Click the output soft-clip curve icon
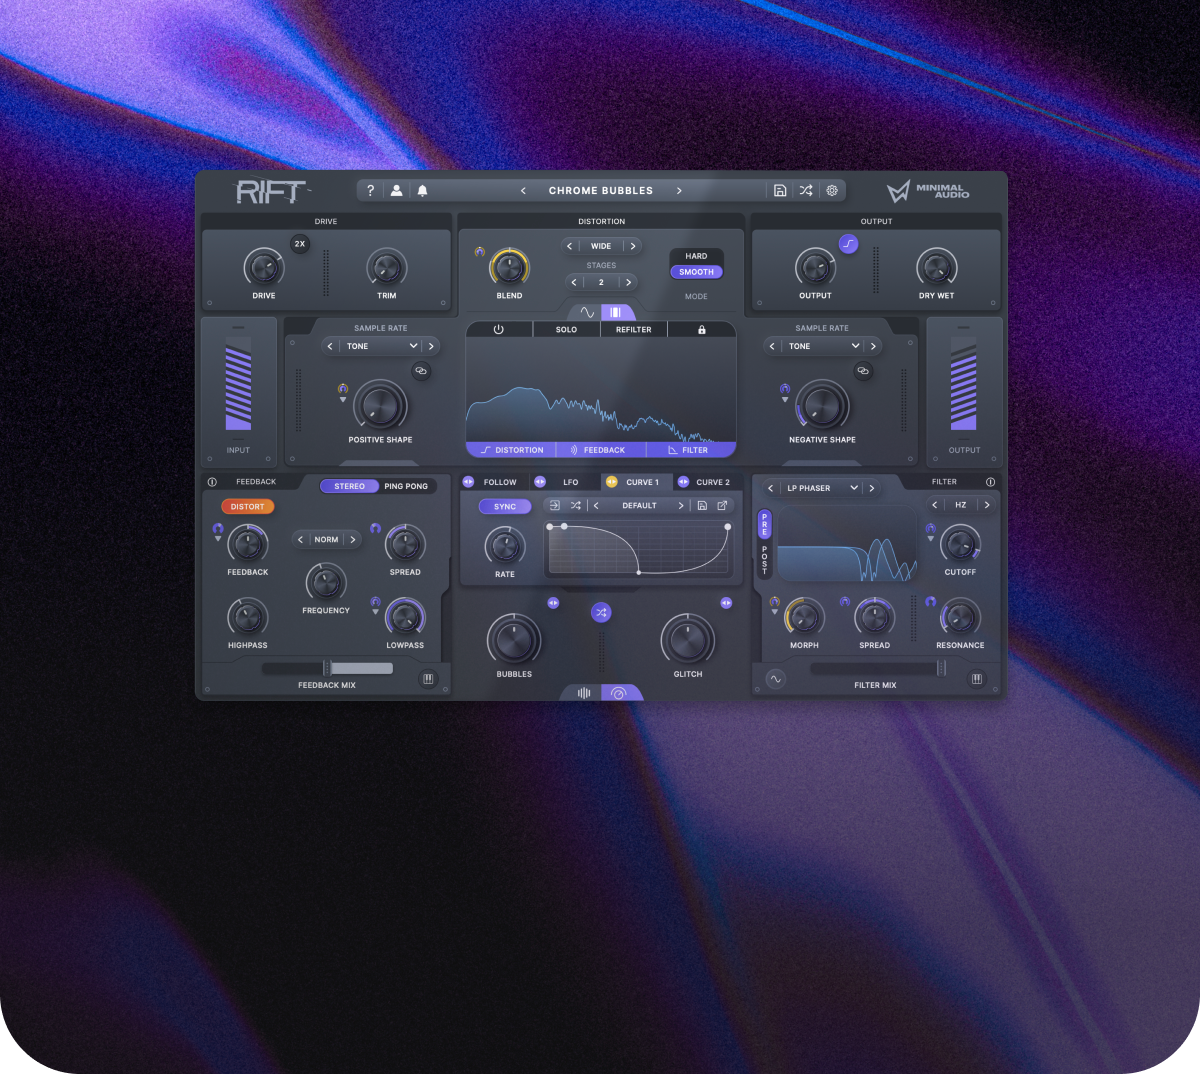This screenshot has width=1200, height=1074. (x=848, y=244)
